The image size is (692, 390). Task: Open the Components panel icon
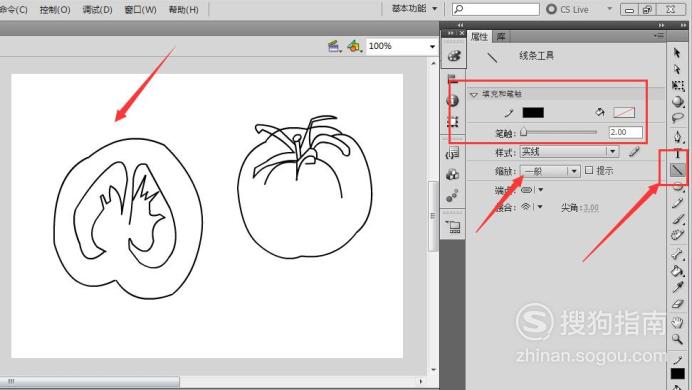452,174
